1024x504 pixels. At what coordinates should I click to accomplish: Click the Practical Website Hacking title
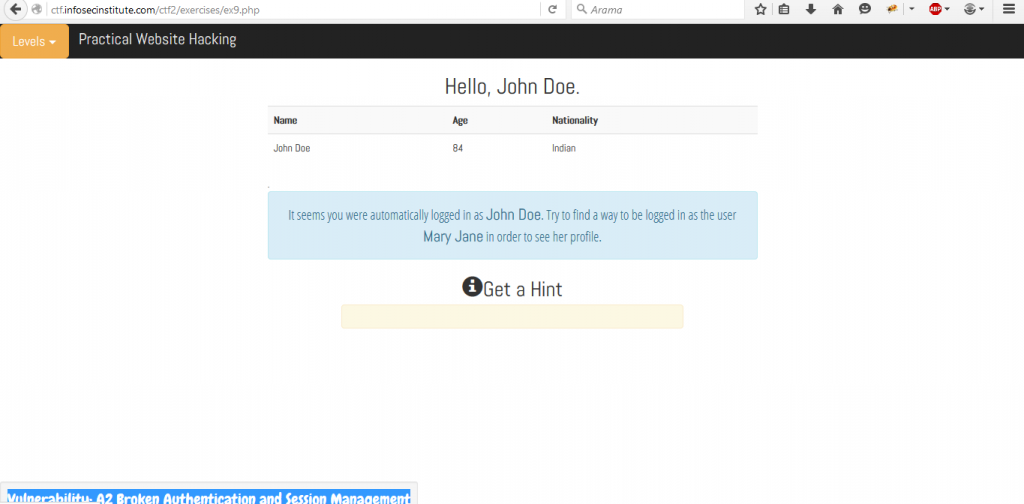[x=157, y=40]
